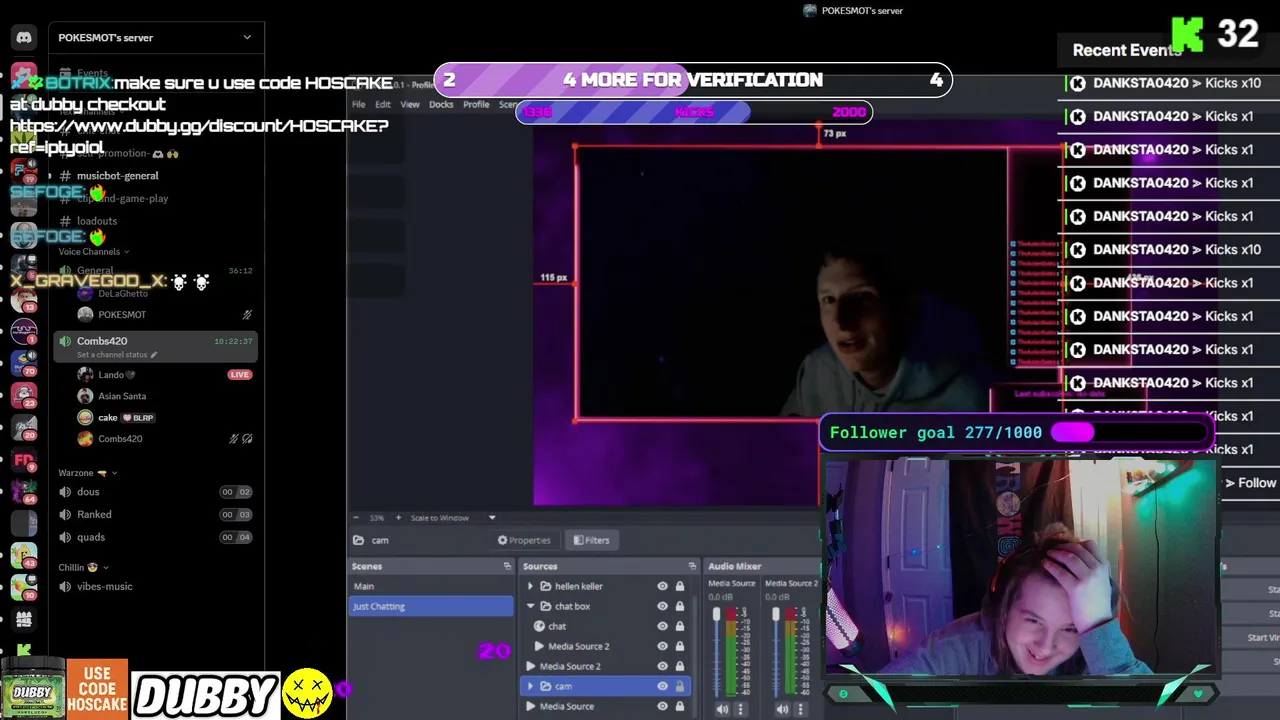Hide the top-level Media Source 2
The image size is (1280, 720).
tap(662, 666)
